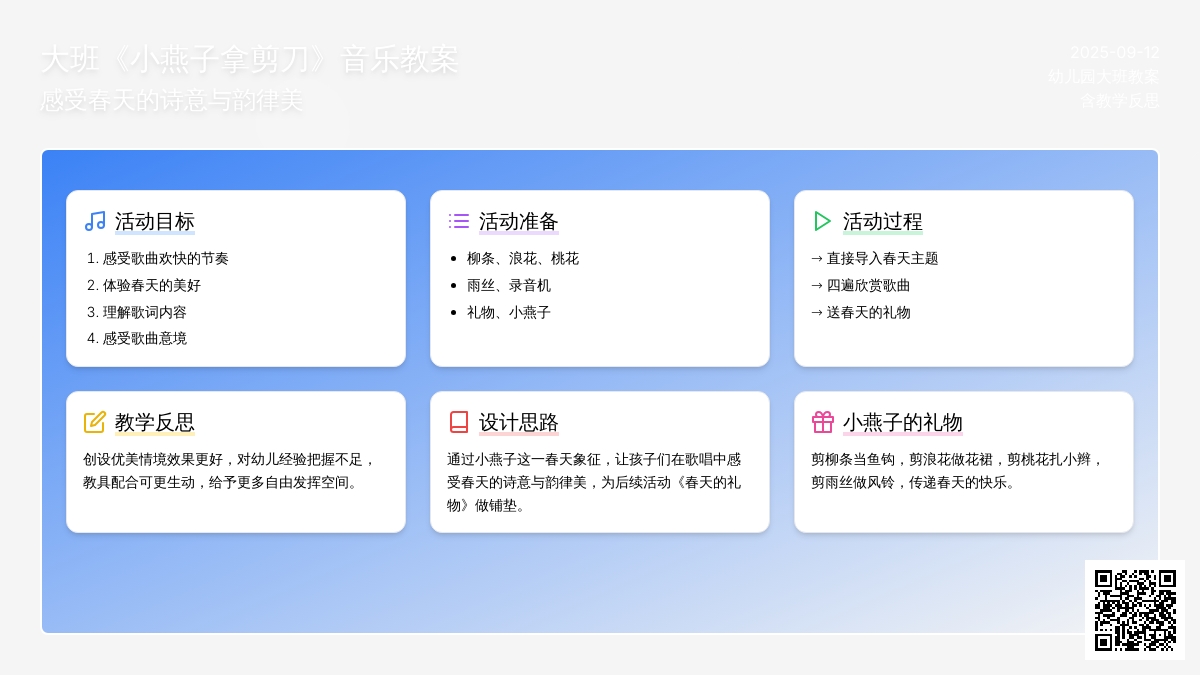
Task: Click the page title 大班《小燕子拿剪刀》音乐教案
Action: (x=249, y=60)
